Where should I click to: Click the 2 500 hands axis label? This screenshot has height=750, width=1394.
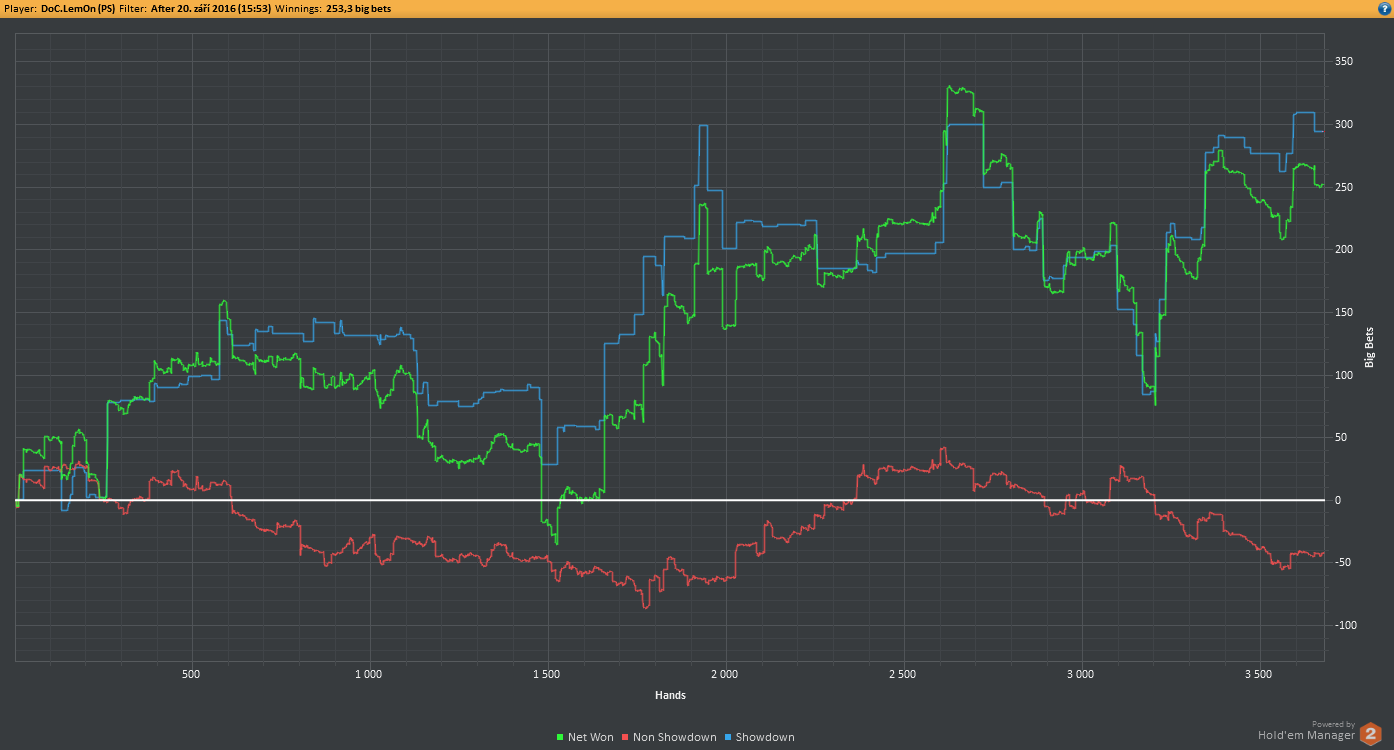point(903,673)
